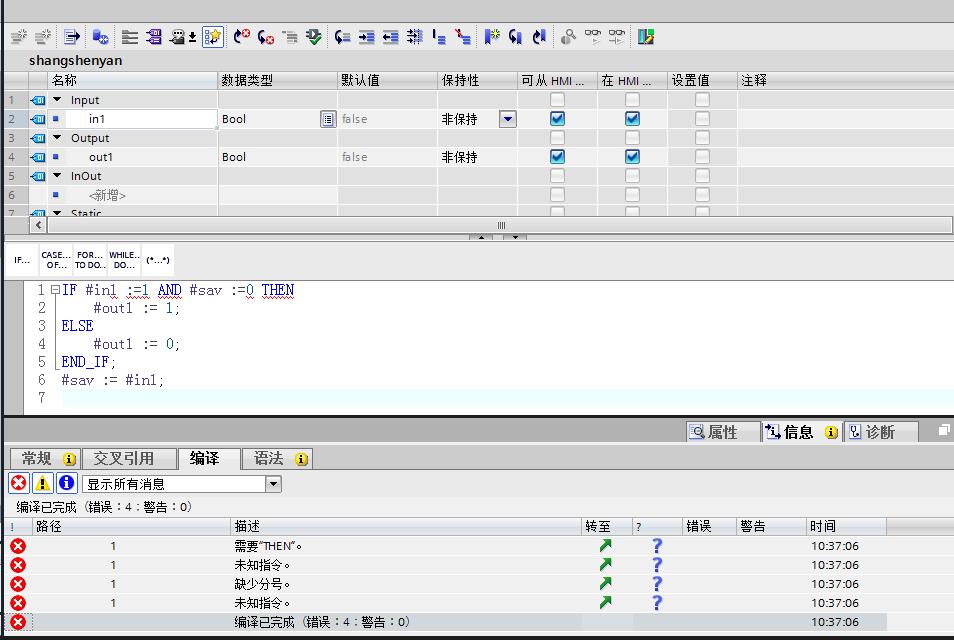The height and width of the screenshot is (640, 954).
Task: Click the float-window icon beside 诊断 tab
Action: (x=944, y=431)
